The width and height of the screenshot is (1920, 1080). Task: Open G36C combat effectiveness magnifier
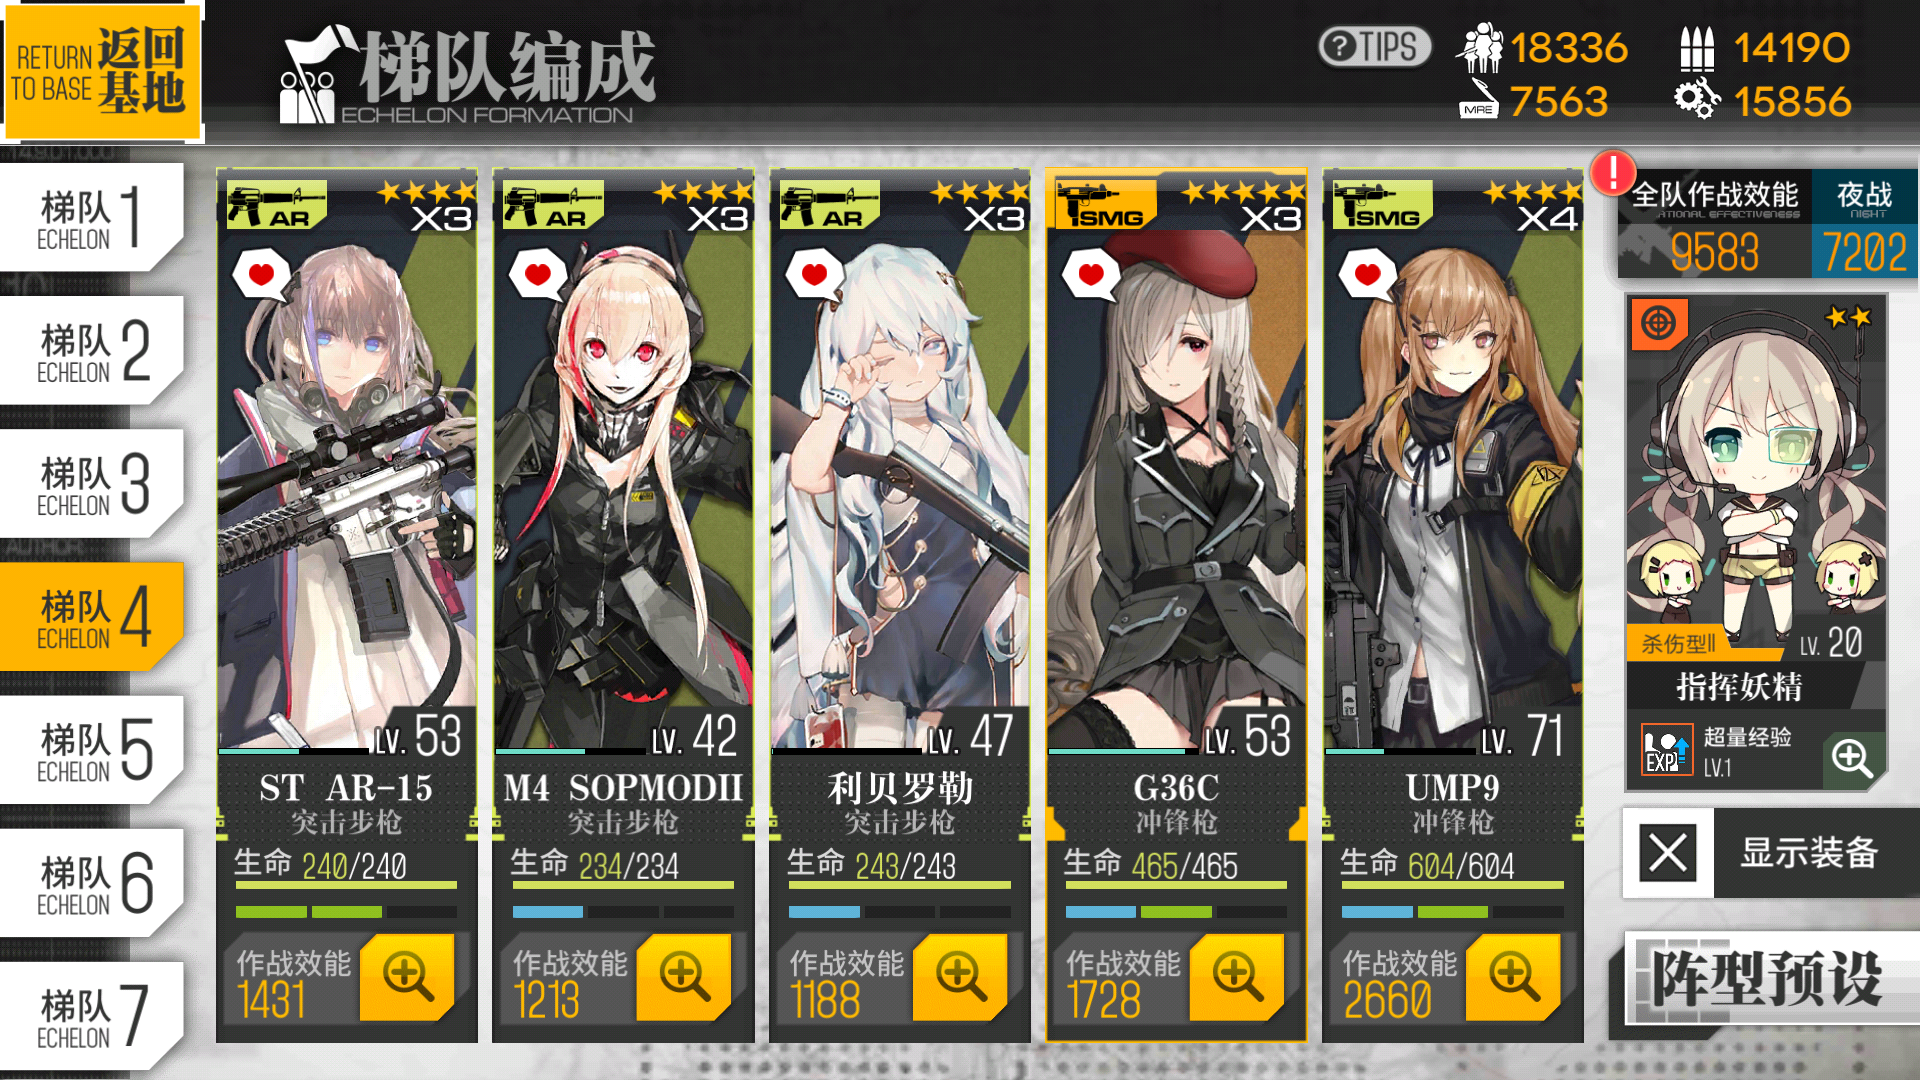coord(1237,977)
